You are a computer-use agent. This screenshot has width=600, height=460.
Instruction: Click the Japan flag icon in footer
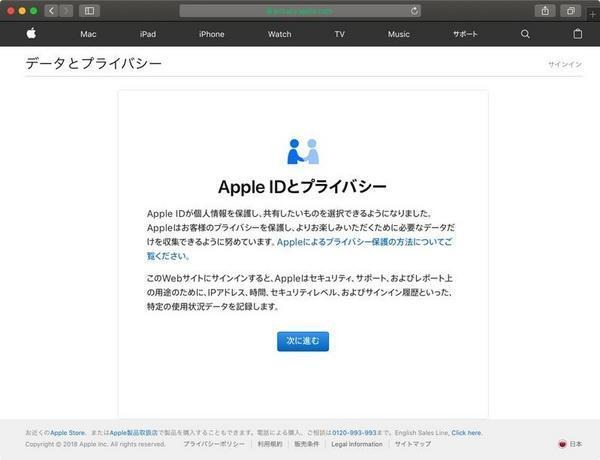[x=562, y=444]
